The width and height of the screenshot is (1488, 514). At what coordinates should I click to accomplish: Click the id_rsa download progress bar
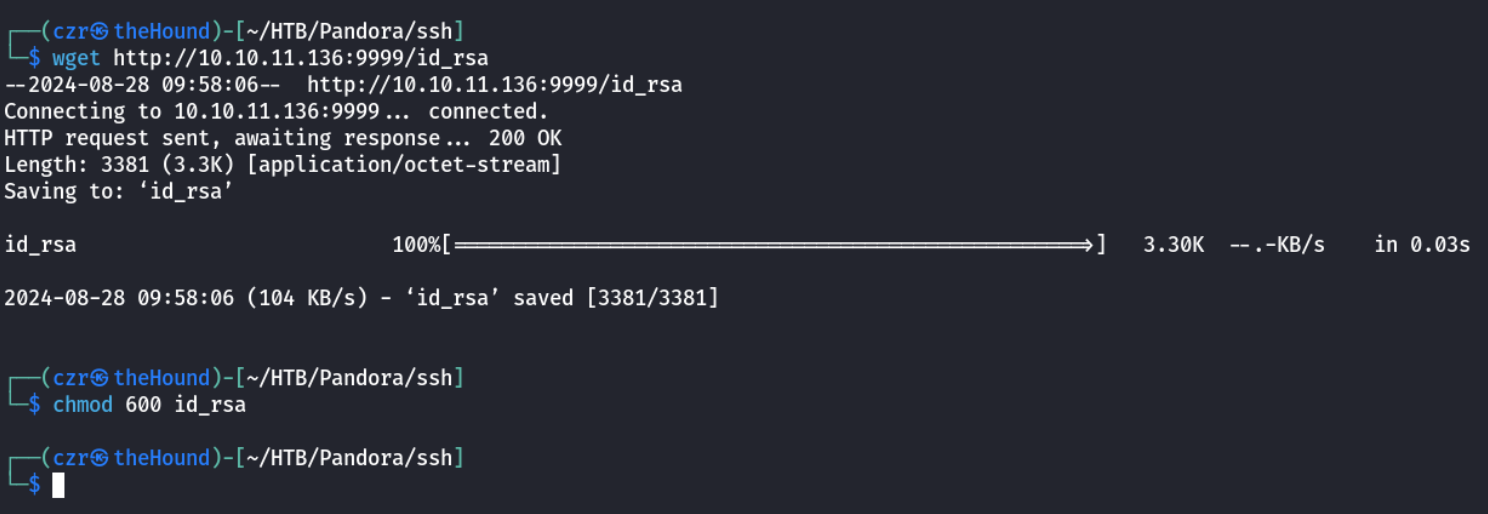(x=770, y=244)
